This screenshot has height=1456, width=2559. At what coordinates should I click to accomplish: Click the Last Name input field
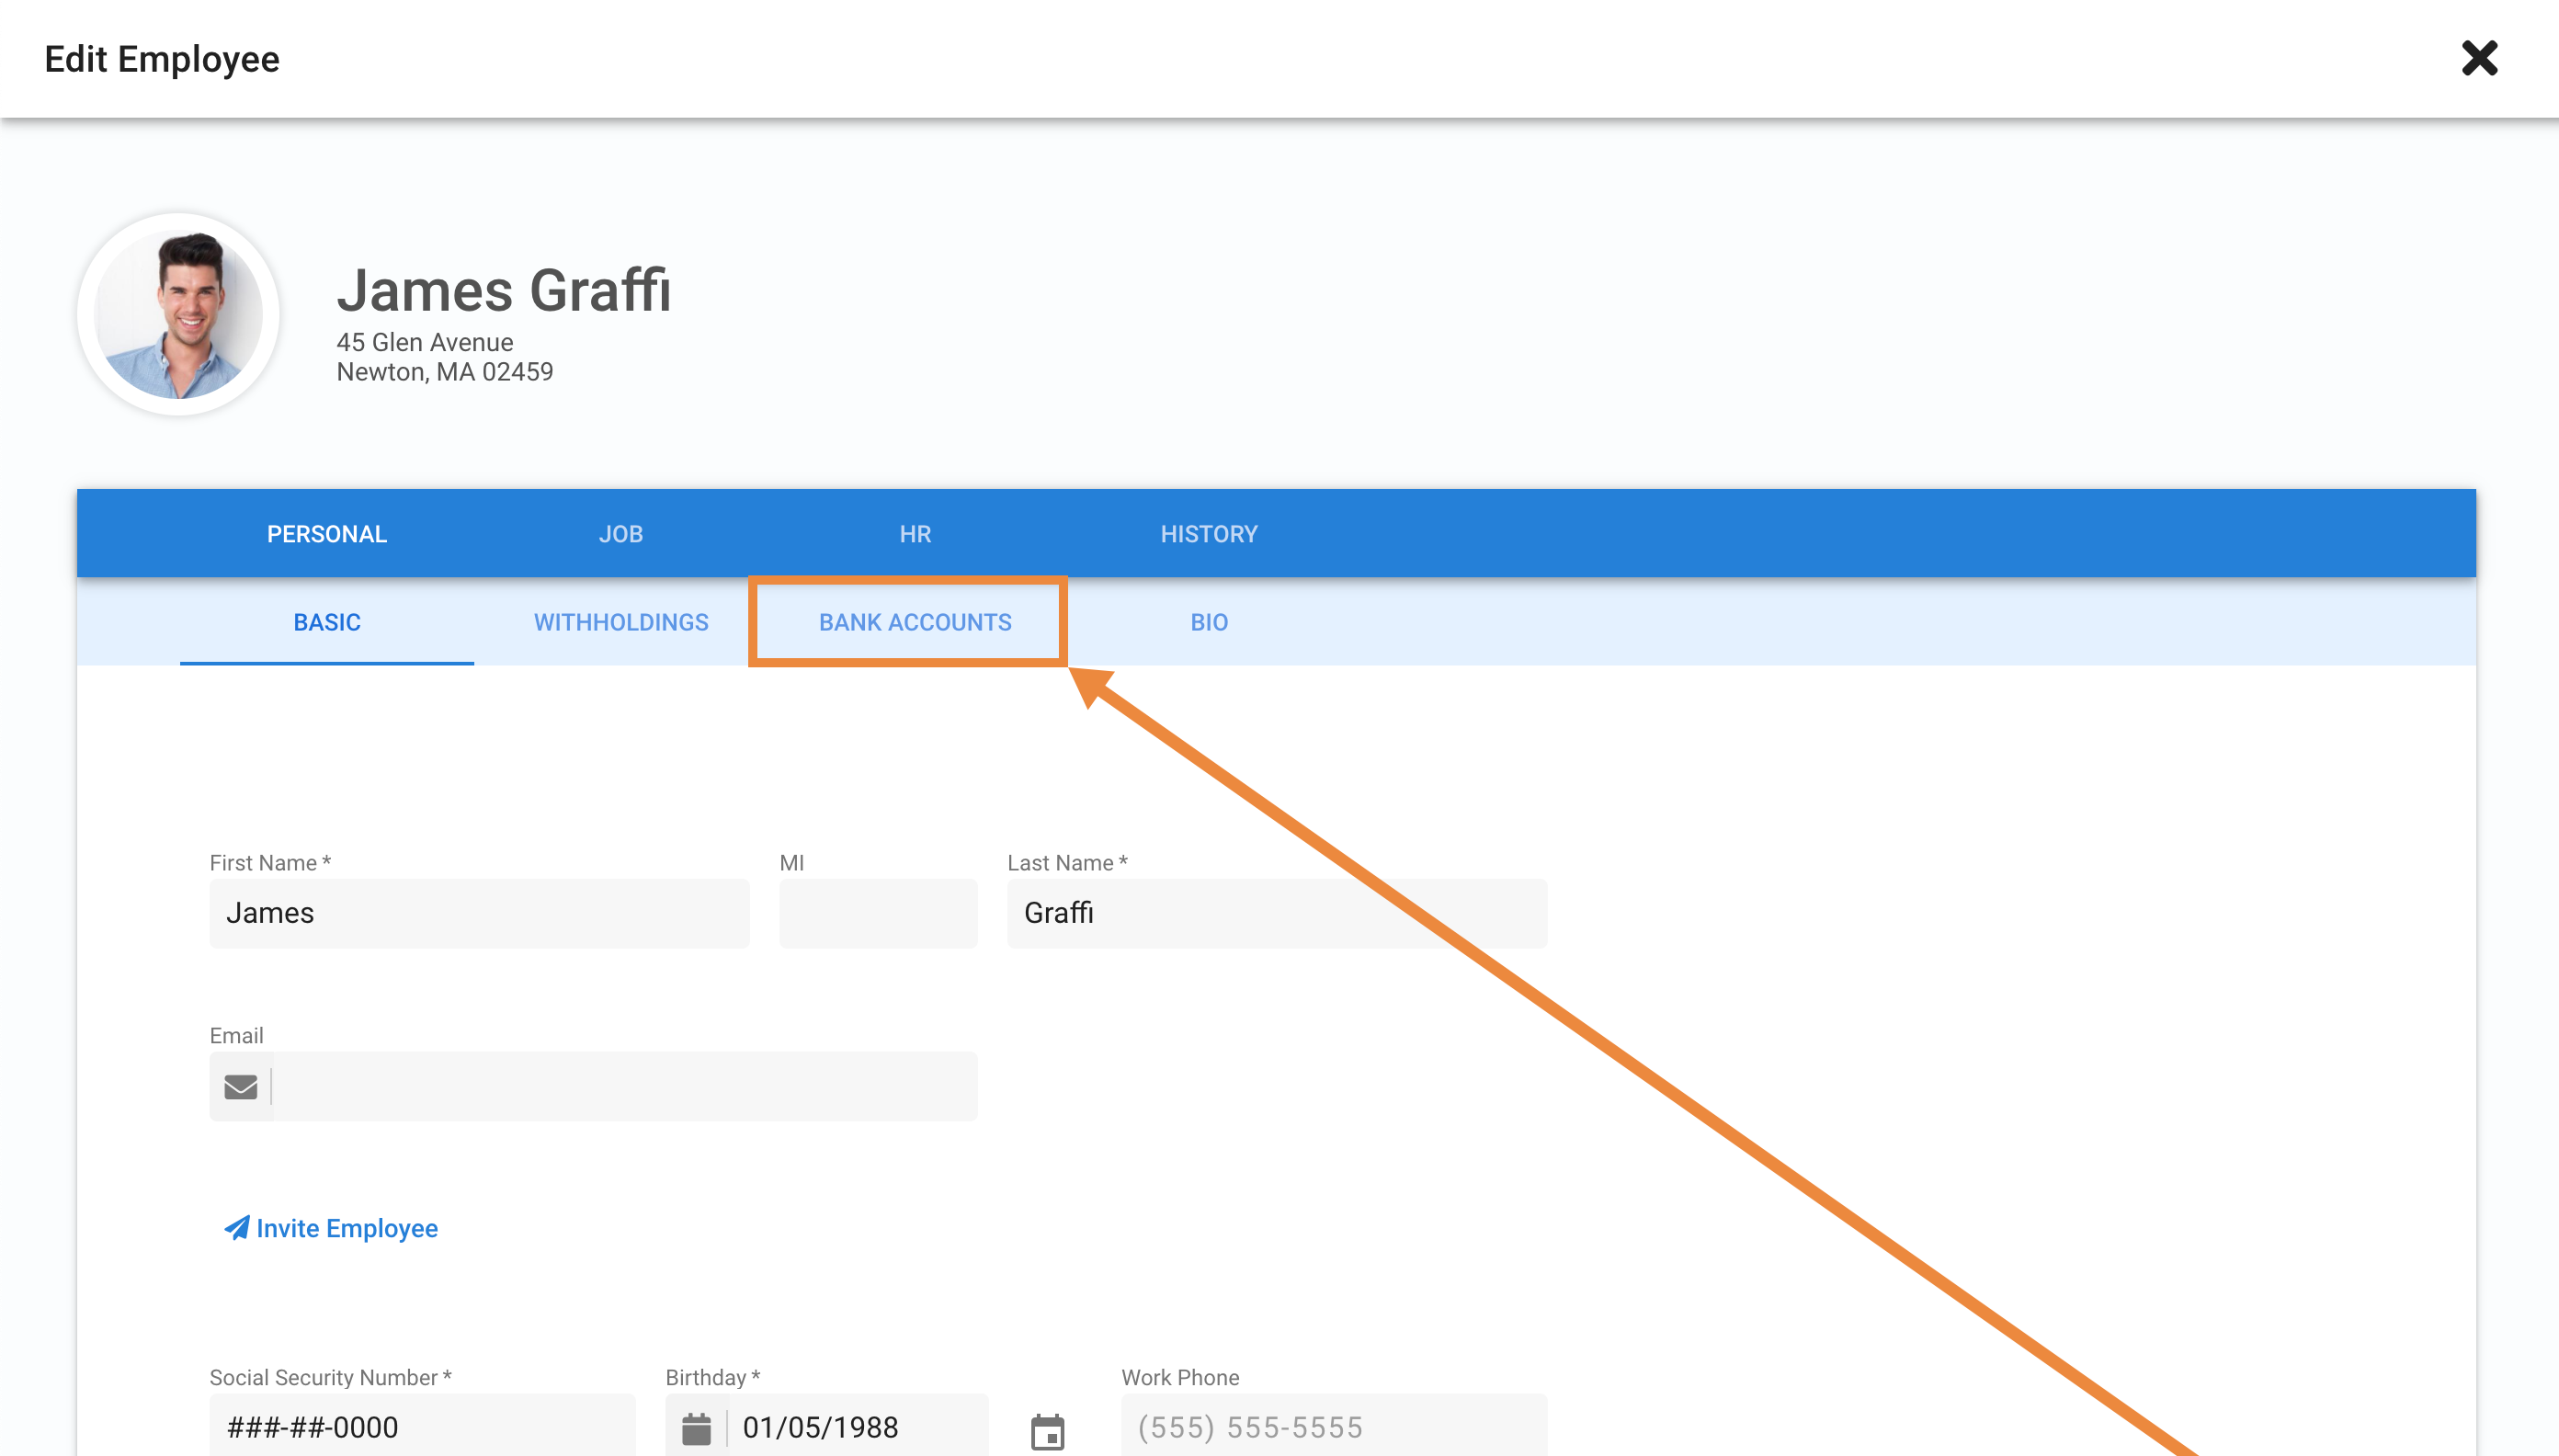(x=1276, y=913)
